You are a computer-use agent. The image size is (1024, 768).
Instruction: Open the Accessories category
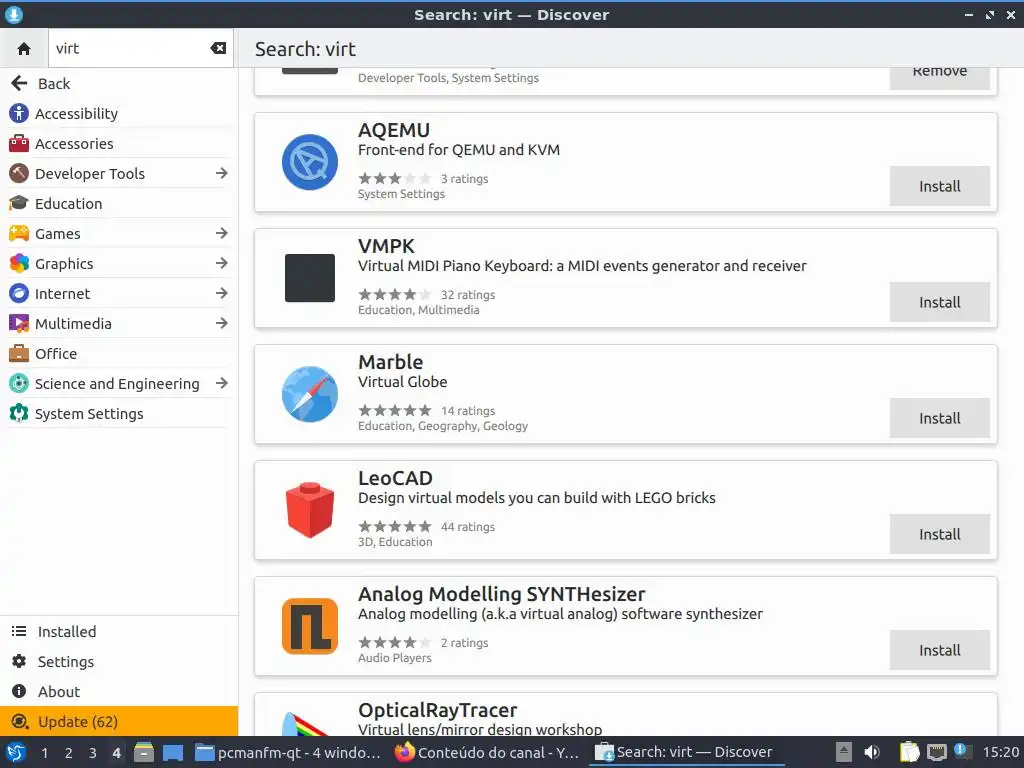pos(119,144)
